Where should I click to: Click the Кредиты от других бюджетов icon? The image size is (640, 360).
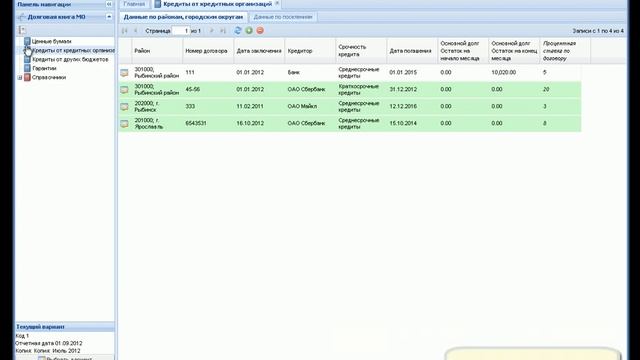27,59
